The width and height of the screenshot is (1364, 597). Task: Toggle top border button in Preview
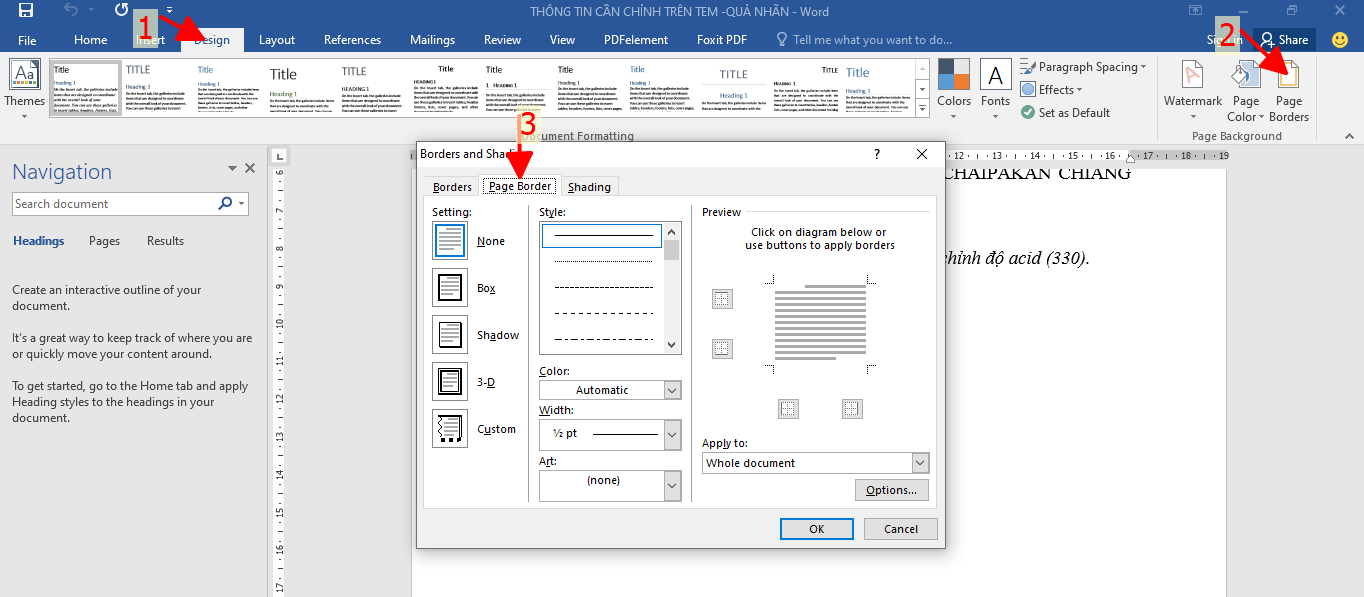[722, 299]
